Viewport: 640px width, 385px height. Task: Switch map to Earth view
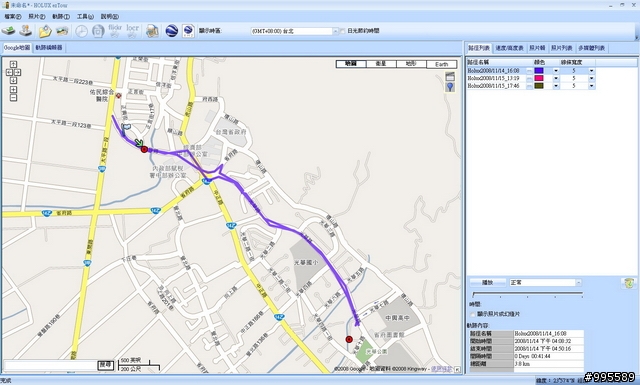point(442,64)
